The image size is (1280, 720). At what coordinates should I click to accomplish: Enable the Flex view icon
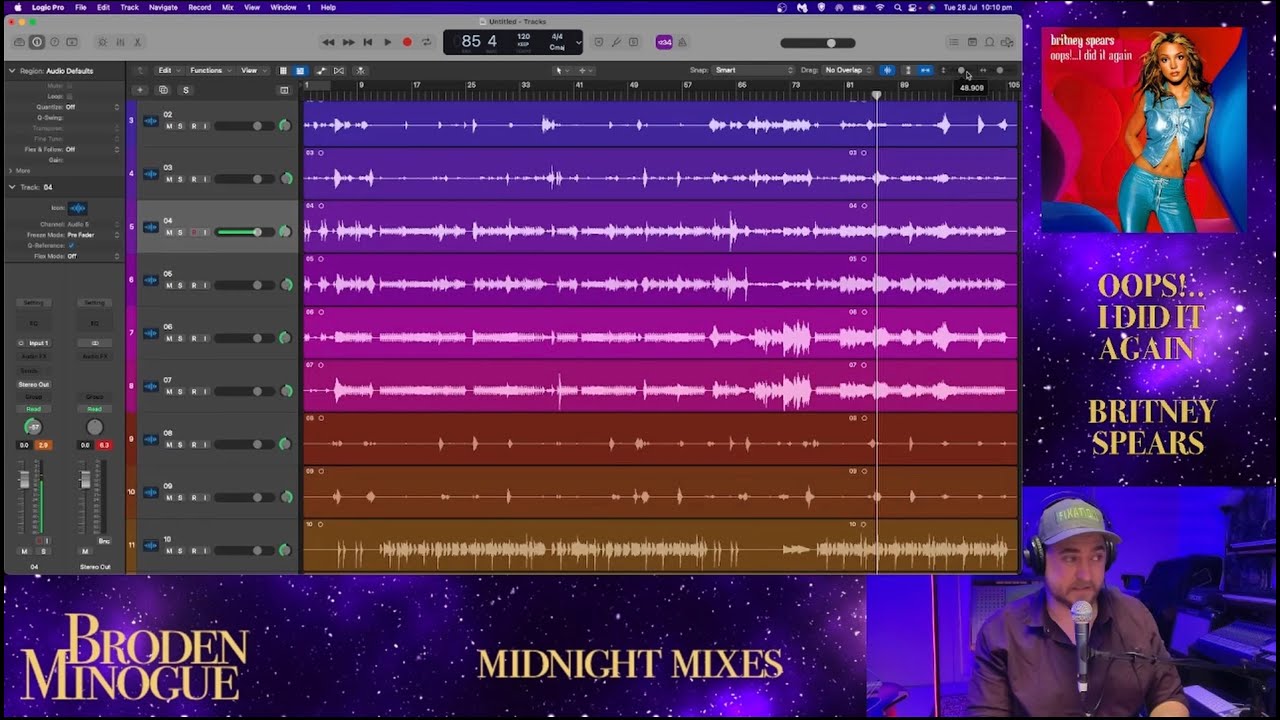click(339, 70)
